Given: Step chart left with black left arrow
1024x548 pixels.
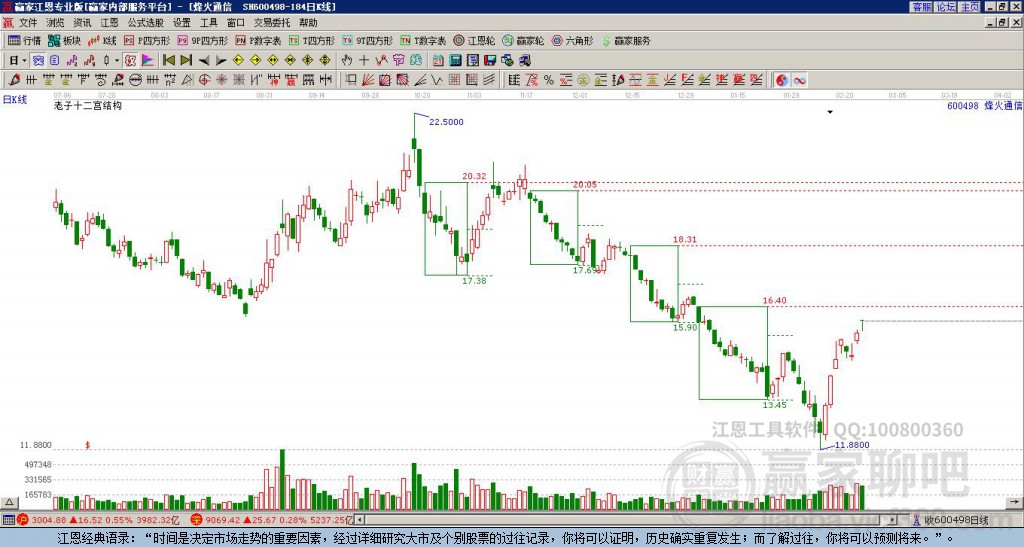Looking at the screenshot, I should coord(204,61).
